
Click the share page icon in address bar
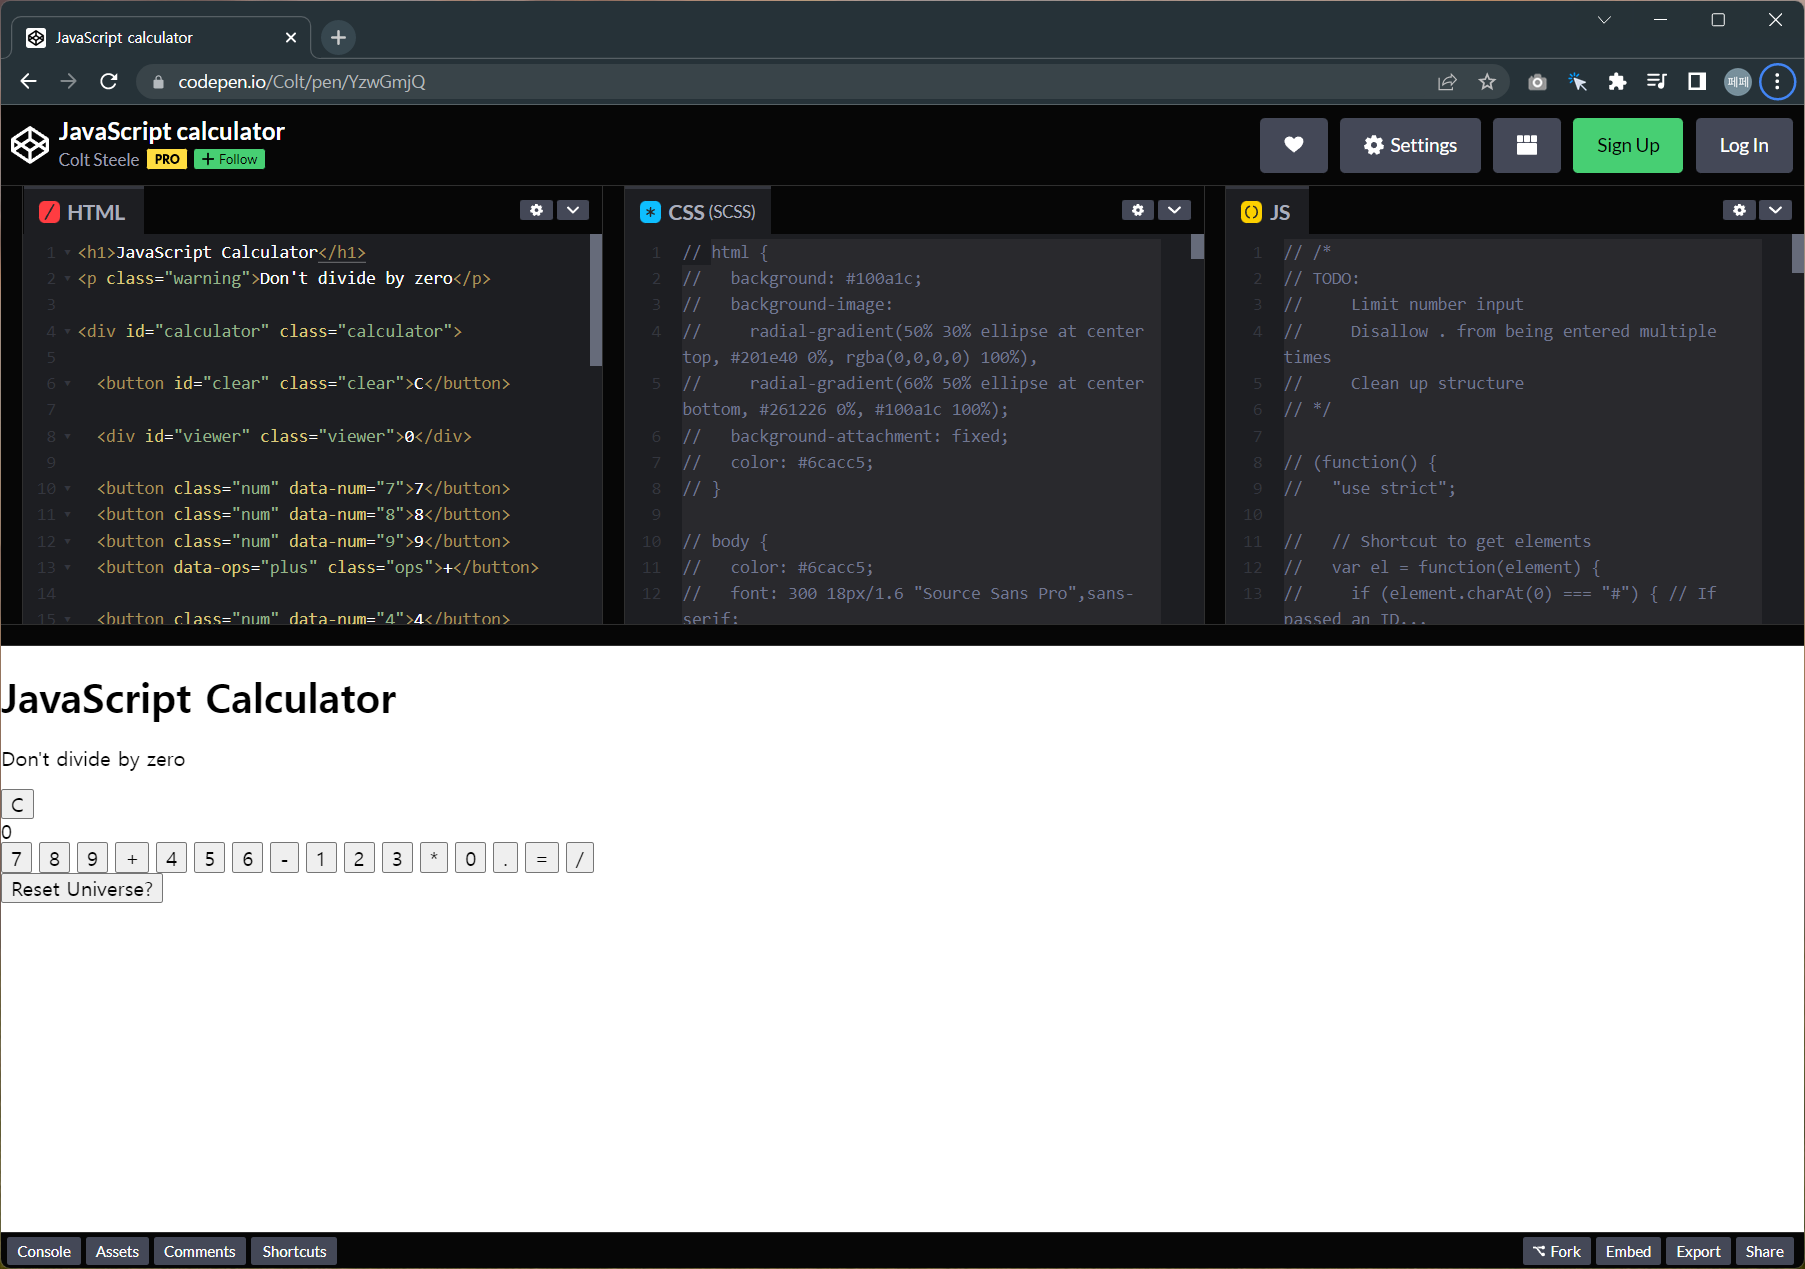tap(1447, 82)
